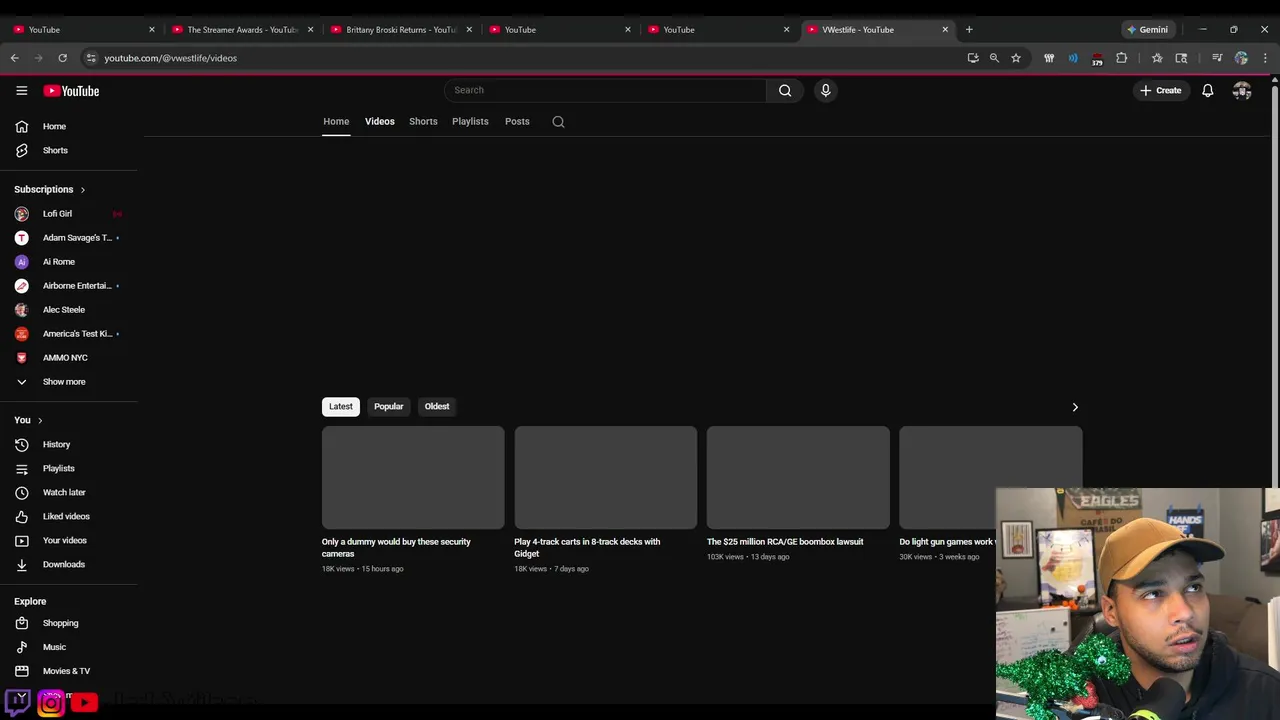Bookmark this tab with the star

(x=1016, y=58)
